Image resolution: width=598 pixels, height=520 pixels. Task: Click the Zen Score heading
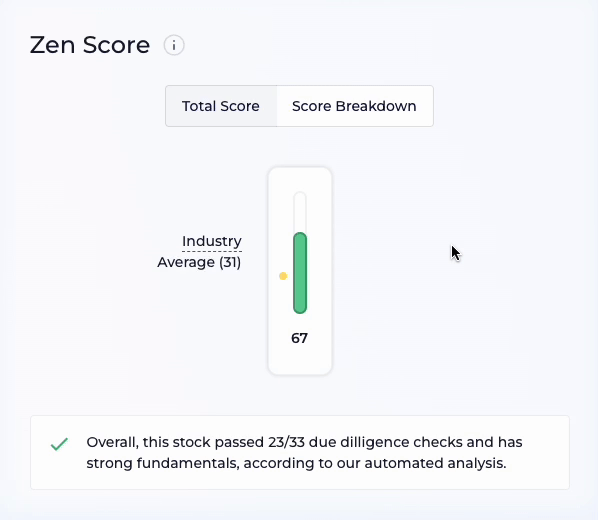tap(90, 45)
